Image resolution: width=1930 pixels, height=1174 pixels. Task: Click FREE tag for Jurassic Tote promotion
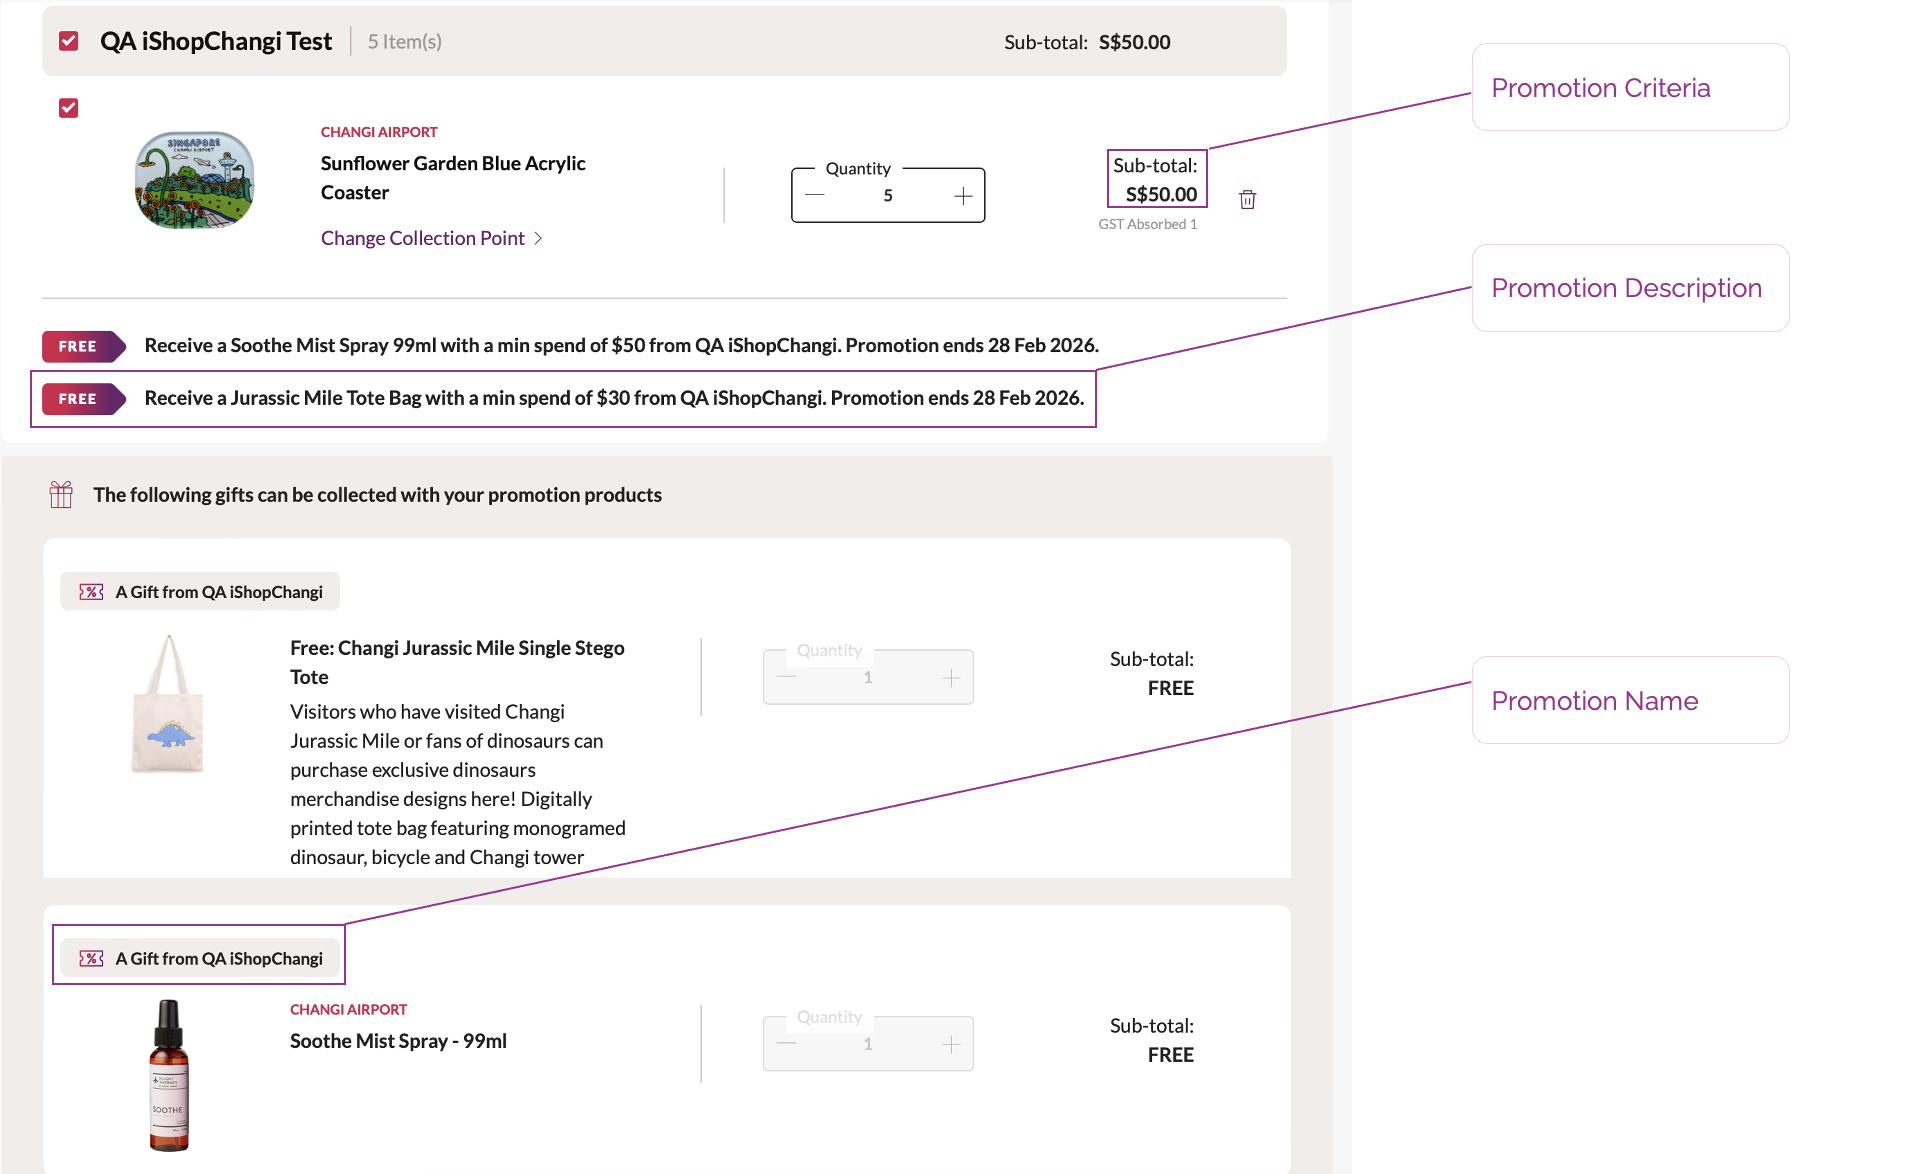80,399
